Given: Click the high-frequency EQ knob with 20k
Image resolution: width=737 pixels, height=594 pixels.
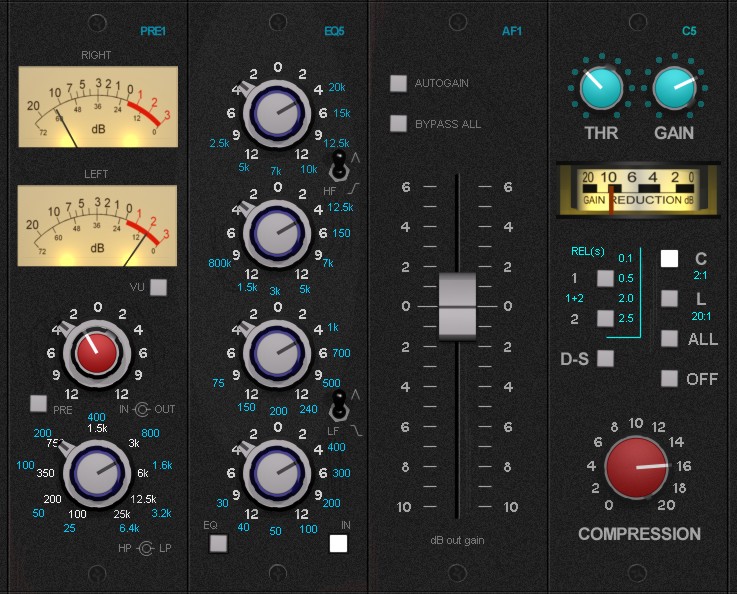Looking at the screenshot, I should [277, 114].
